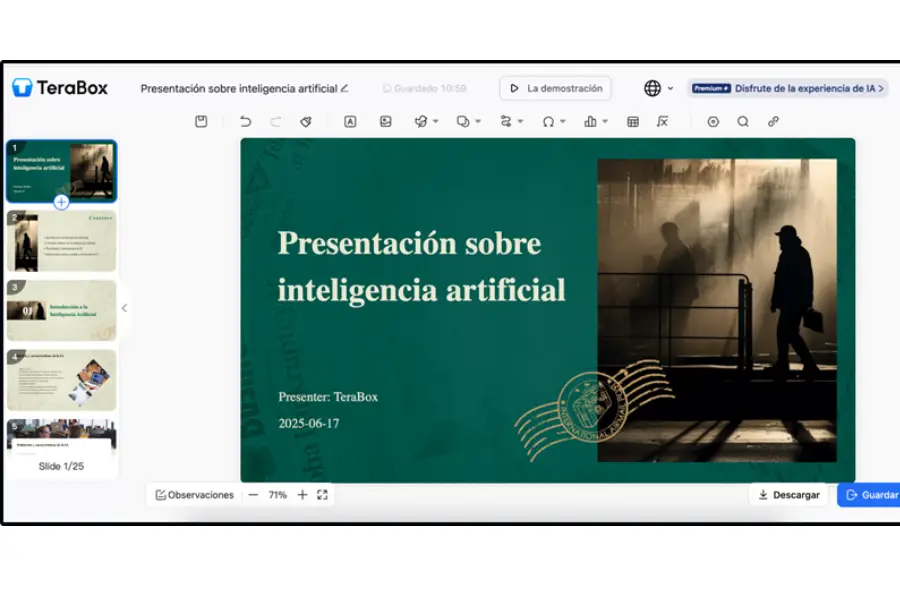The height and width of the screenshot is (600, 900).
Task: Click the omega special symbol icon
Action: click(x=548, y=121)
